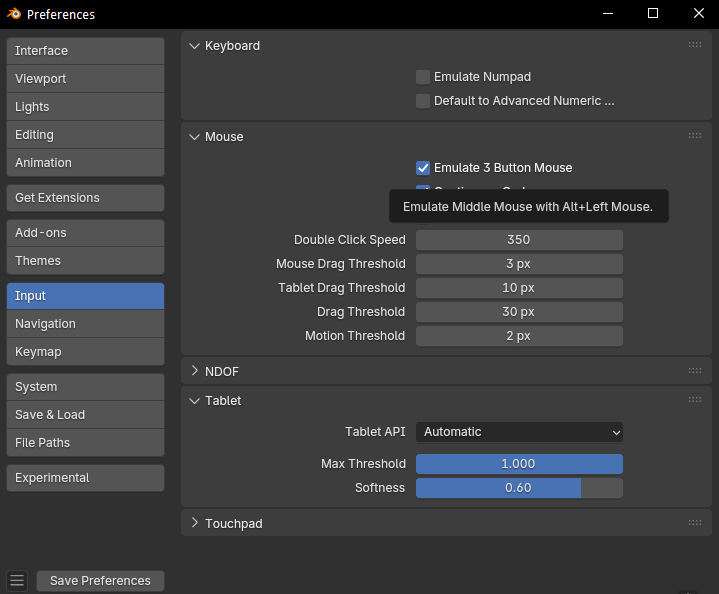Expand the NDOF panel
Viewport: 719px width, 594px height.
tap(194, 371)
